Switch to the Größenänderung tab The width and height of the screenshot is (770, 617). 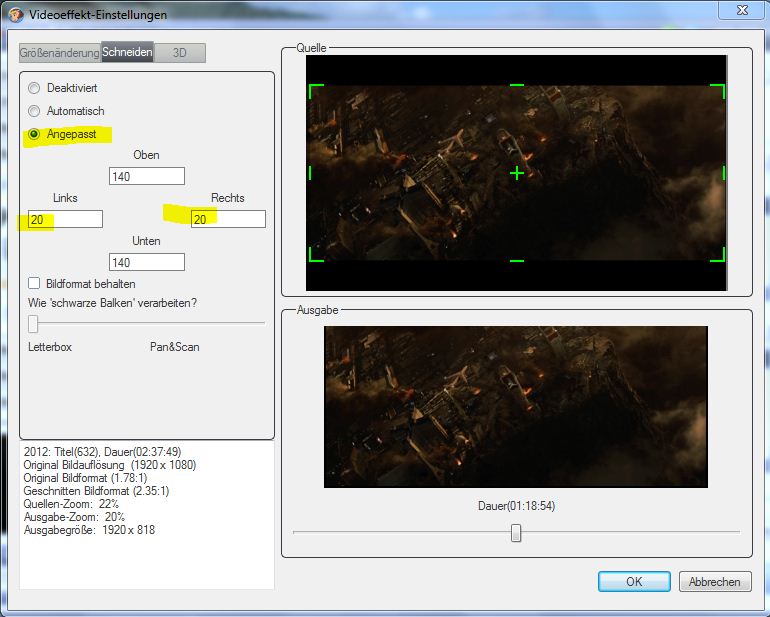click(x=59, y=53)
